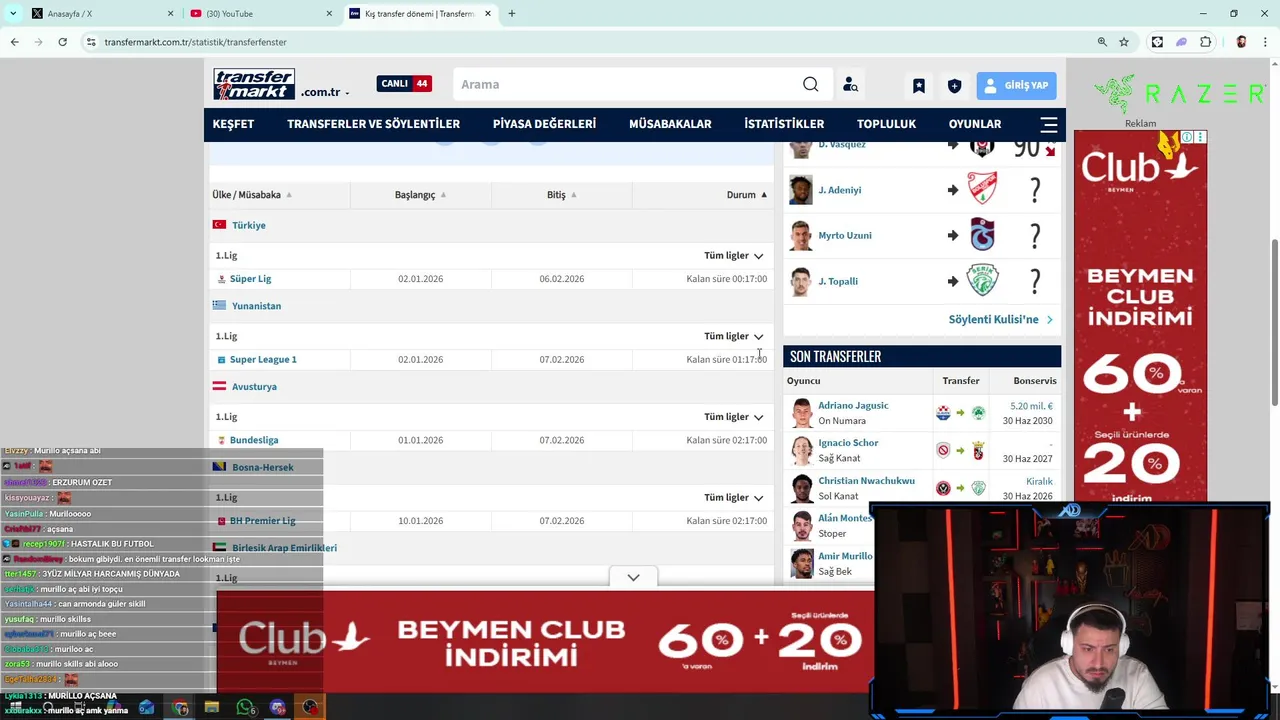
Task: Open the Yunanistan country link
Action: [256, 306]
